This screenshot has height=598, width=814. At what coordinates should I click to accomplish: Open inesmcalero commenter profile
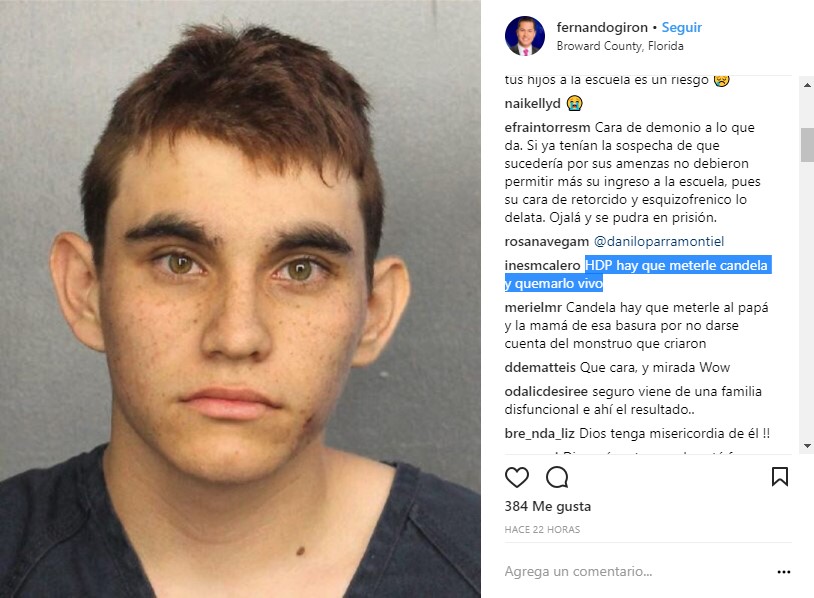click(x=542, y=265)
